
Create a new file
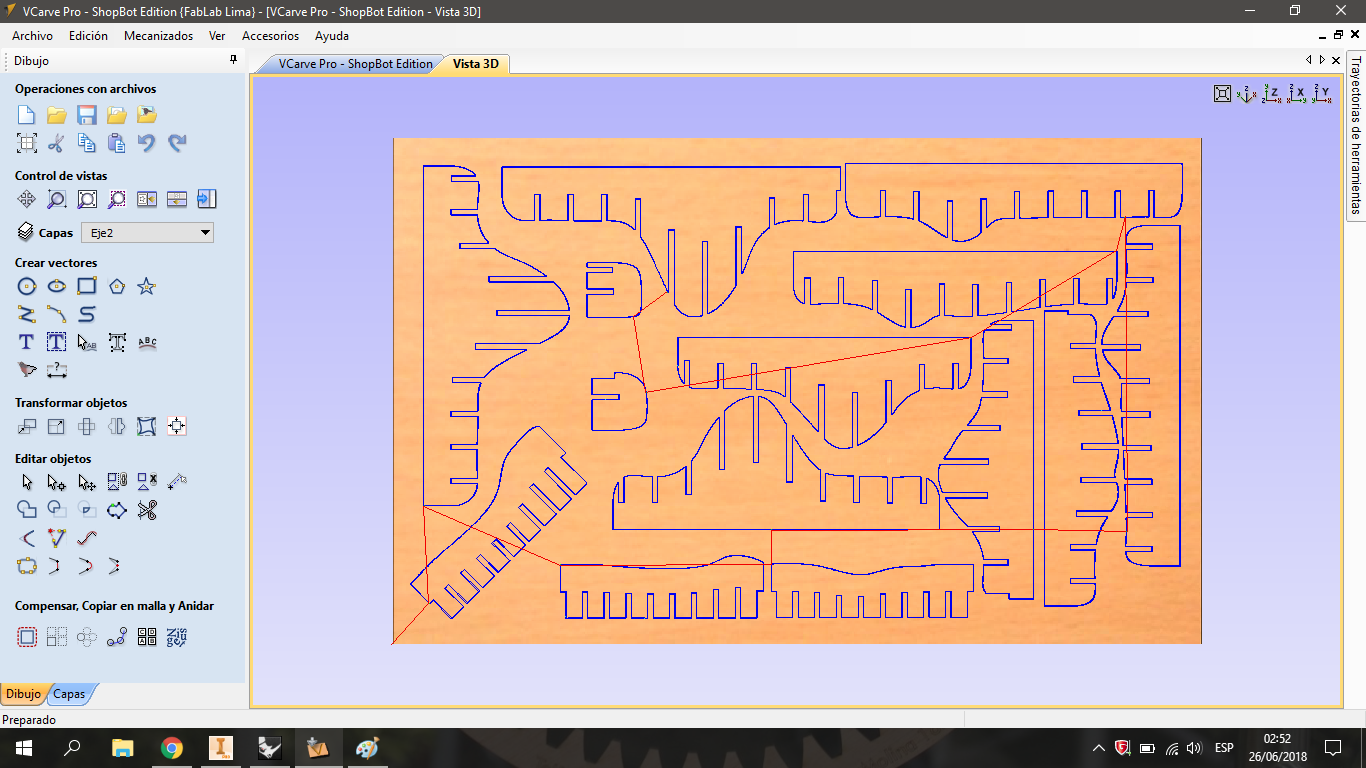27,114
